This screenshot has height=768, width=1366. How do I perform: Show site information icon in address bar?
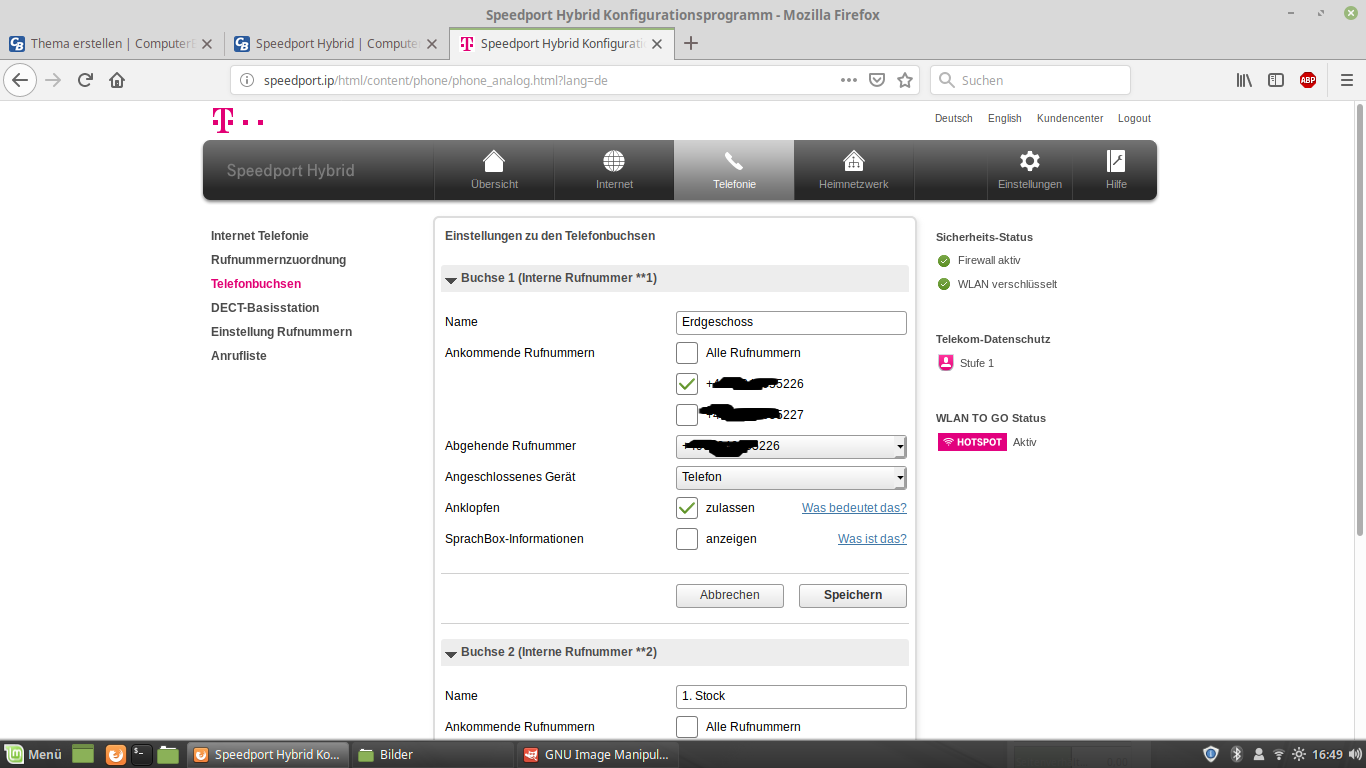coord(247,80)
